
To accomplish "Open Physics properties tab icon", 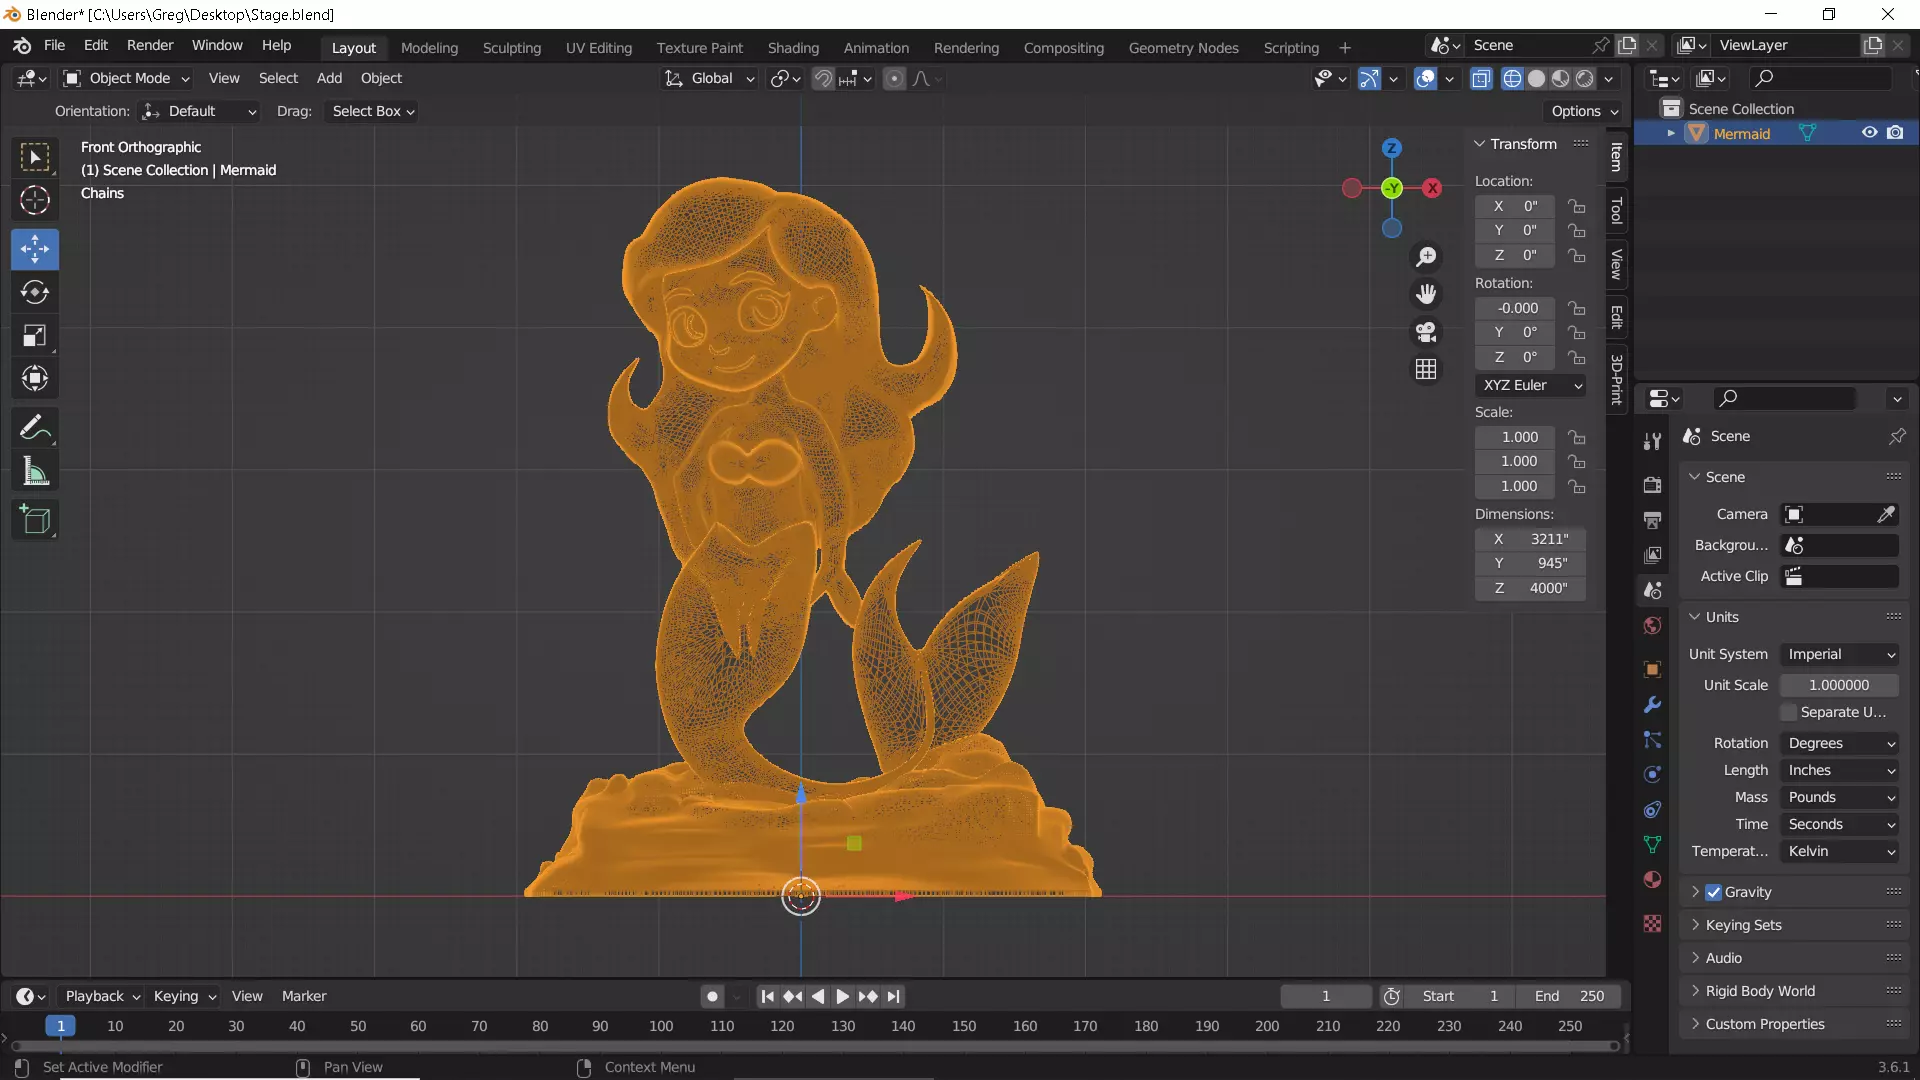I will coord(1652,774).
